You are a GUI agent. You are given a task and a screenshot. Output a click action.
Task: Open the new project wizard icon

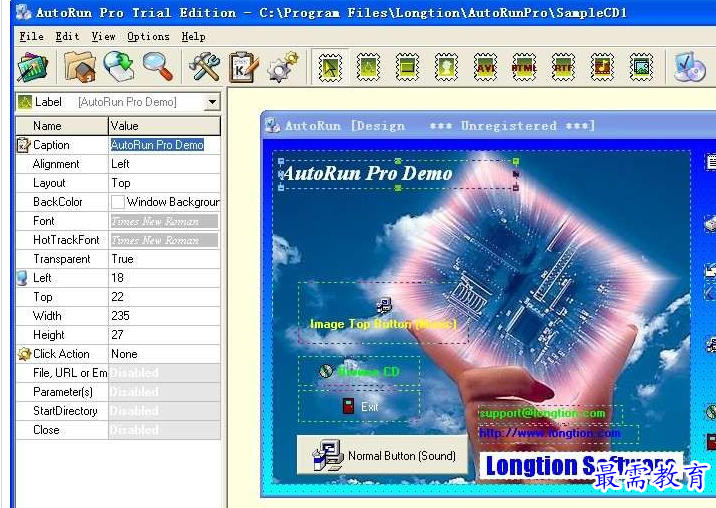[32, 68]
